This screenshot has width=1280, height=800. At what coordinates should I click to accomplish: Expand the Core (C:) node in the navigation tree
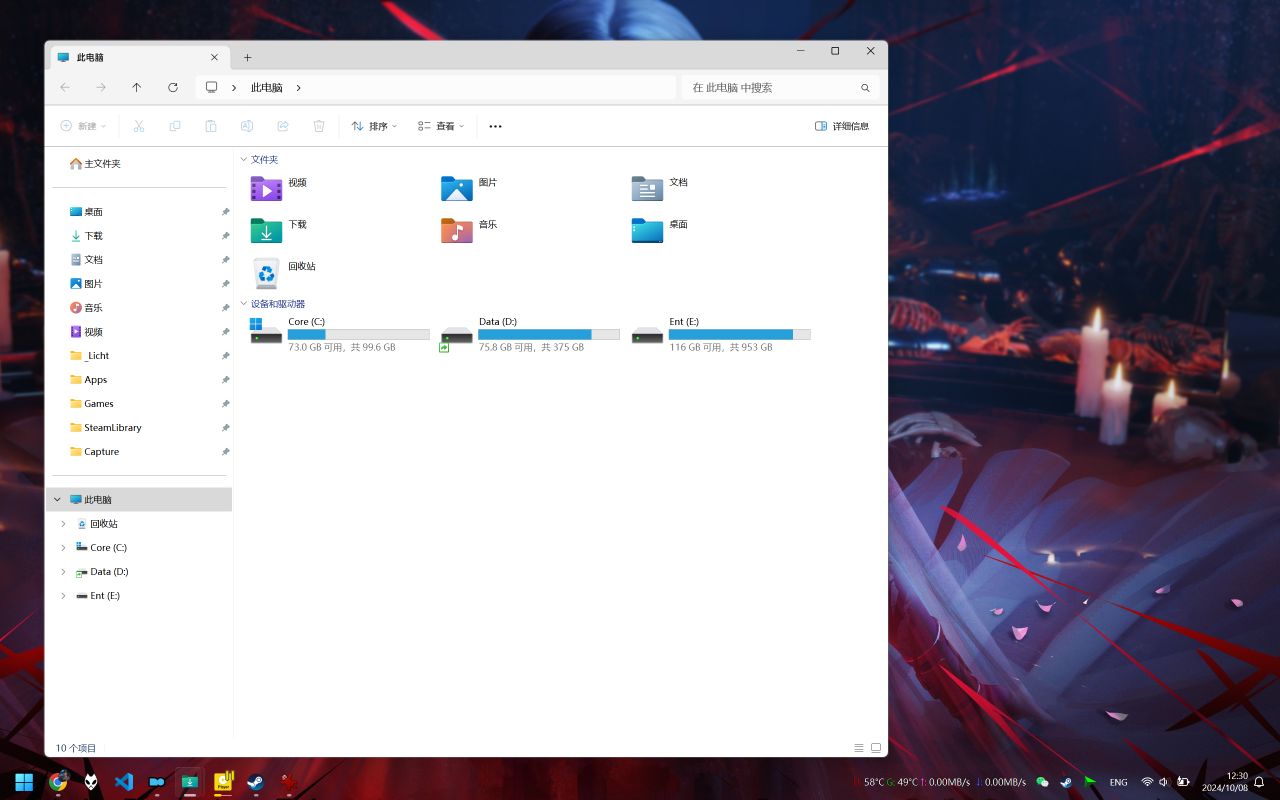point(63,547)
